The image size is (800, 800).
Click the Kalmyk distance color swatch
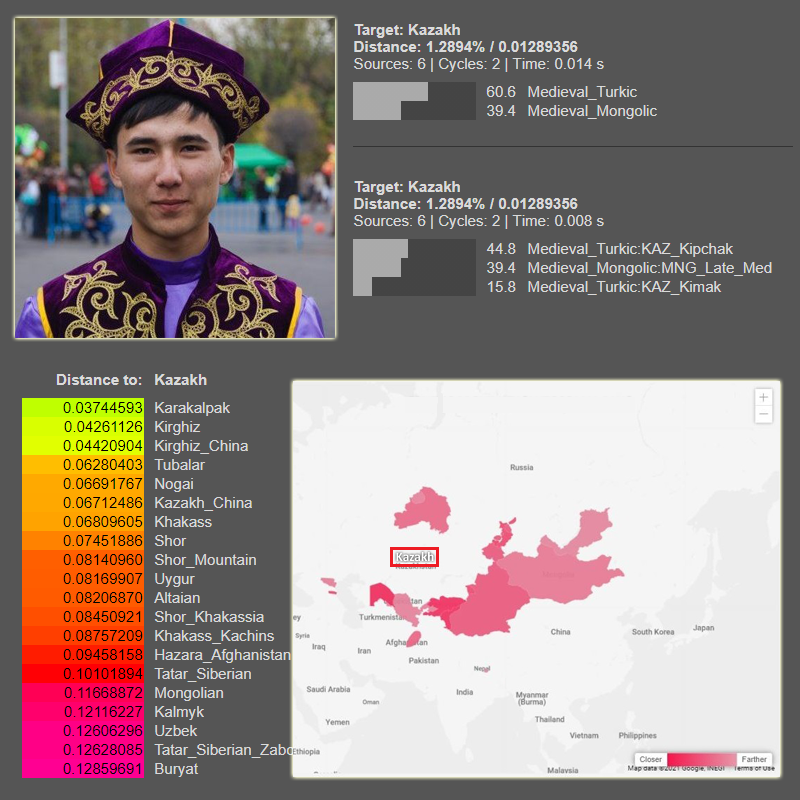coord(83,712)
